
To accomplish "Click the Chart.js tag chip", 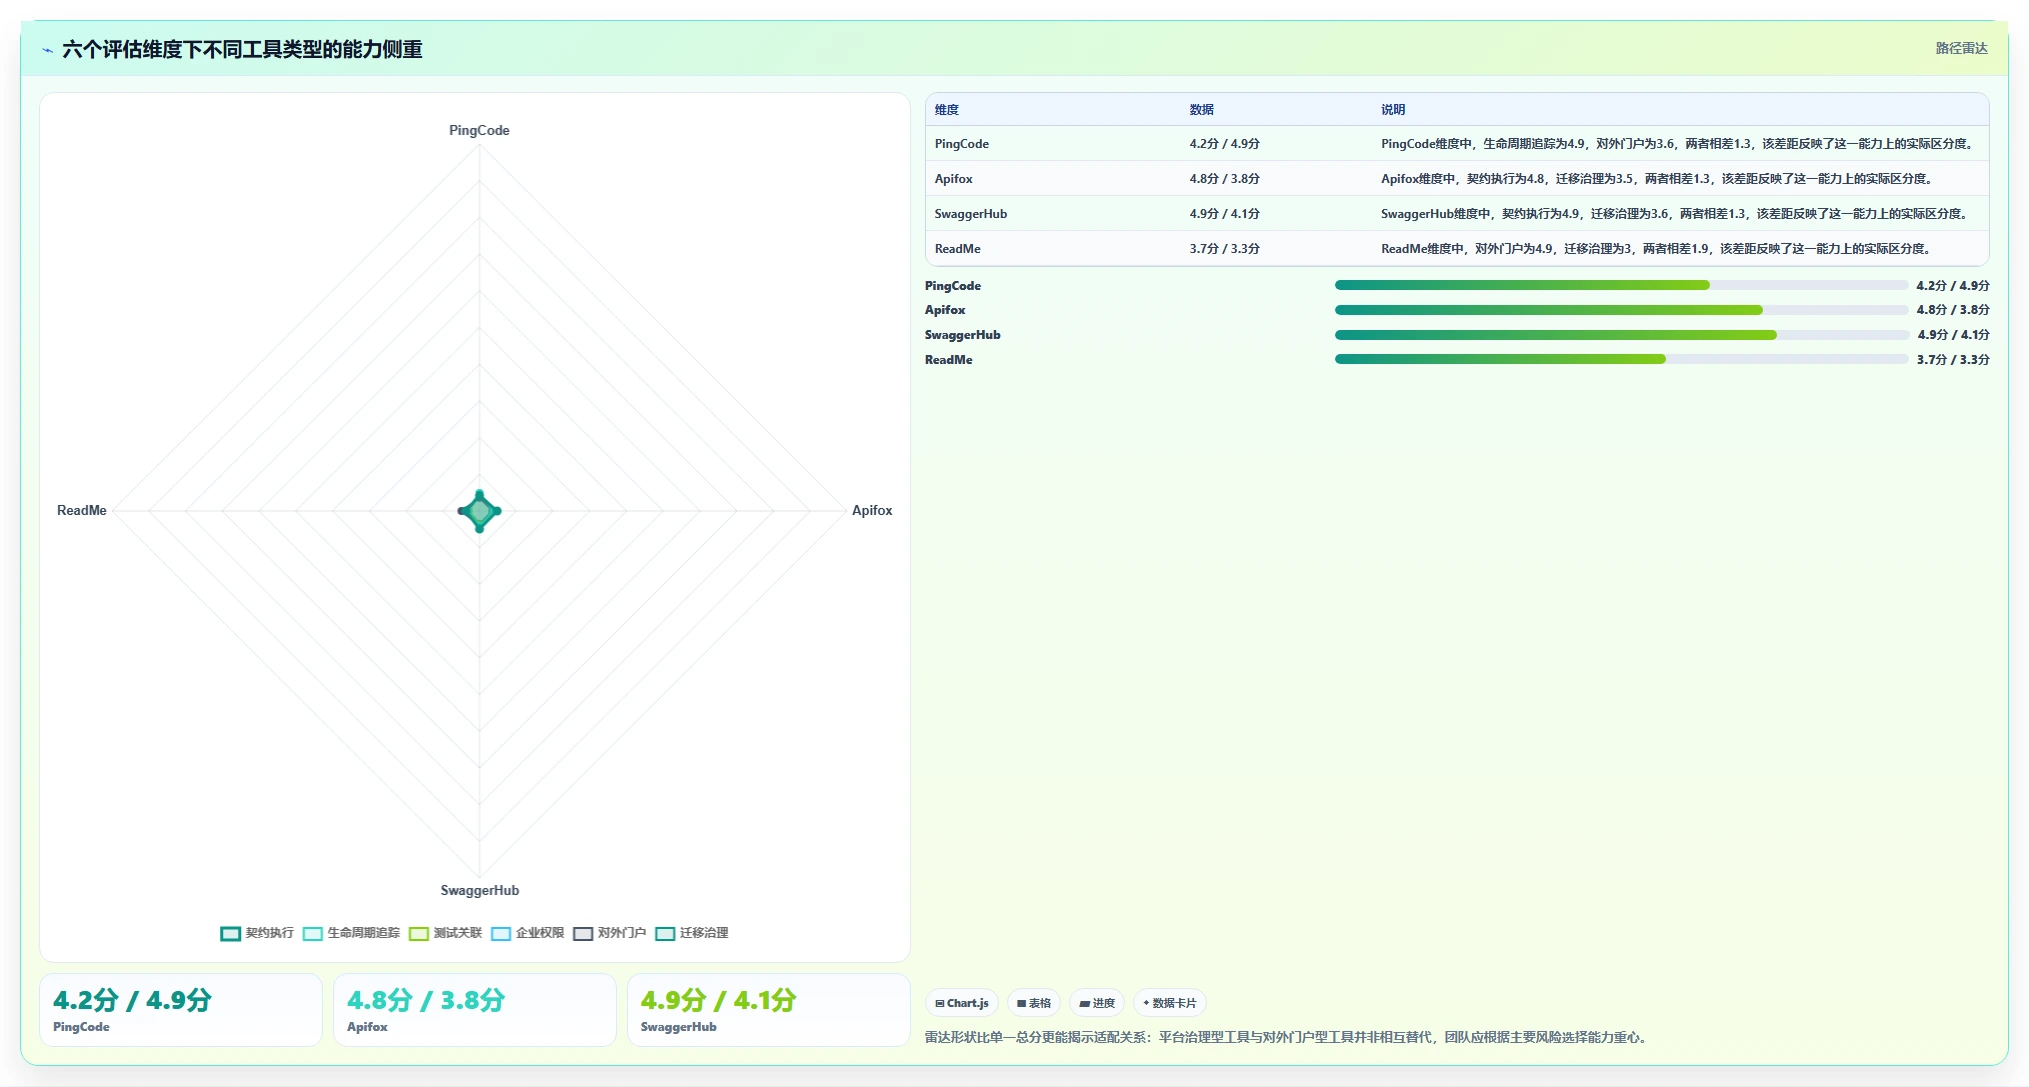I will pos(962,1003).
